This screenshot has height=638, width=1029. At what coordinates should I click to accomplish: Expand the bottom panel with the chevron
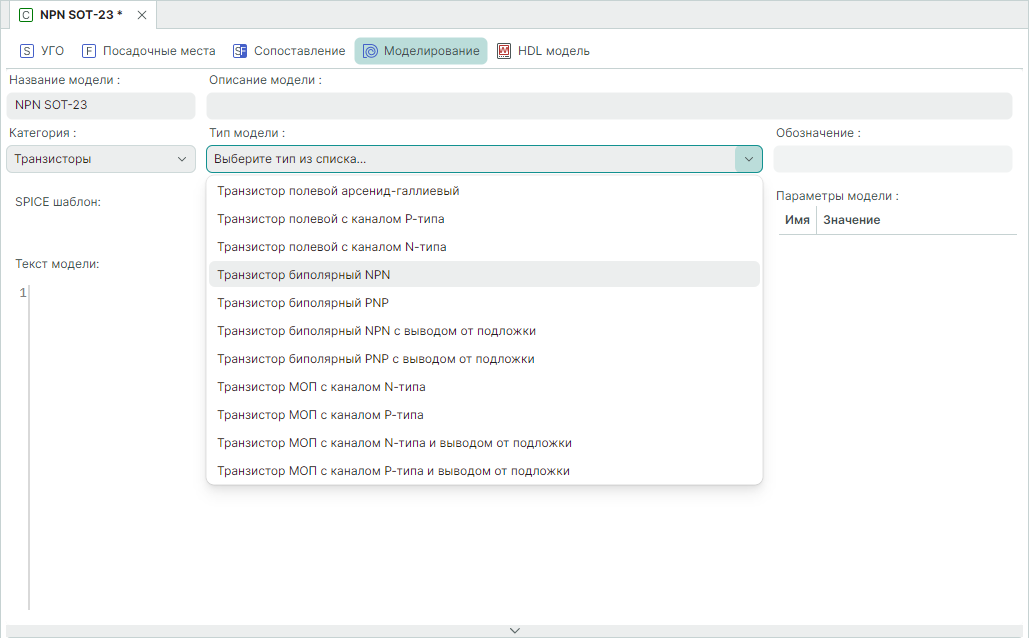click(x=514, y=630)
